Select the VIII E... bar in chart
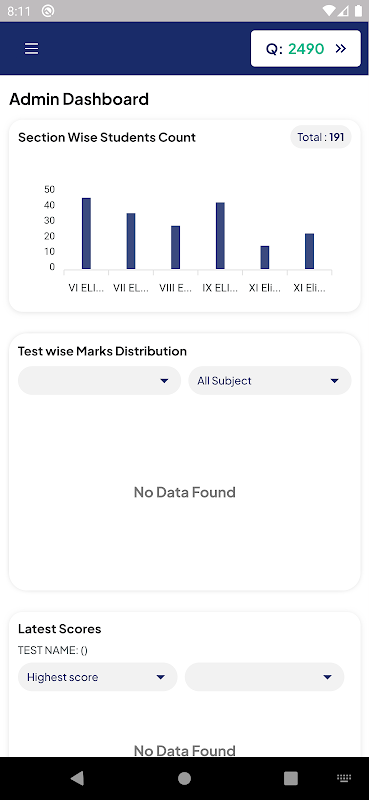The height and width of the screenshot is (800, 369). pyautogui.click(x=176, y=247)
